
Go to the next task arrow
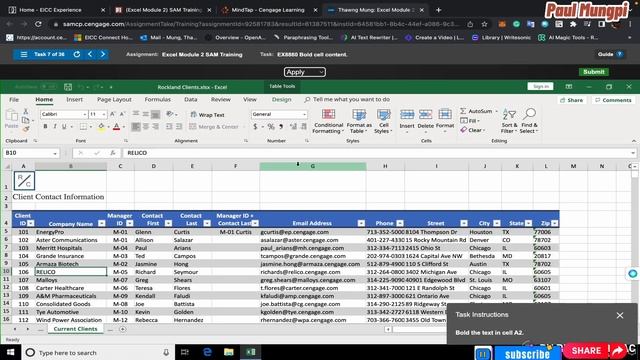coord(103,54)
